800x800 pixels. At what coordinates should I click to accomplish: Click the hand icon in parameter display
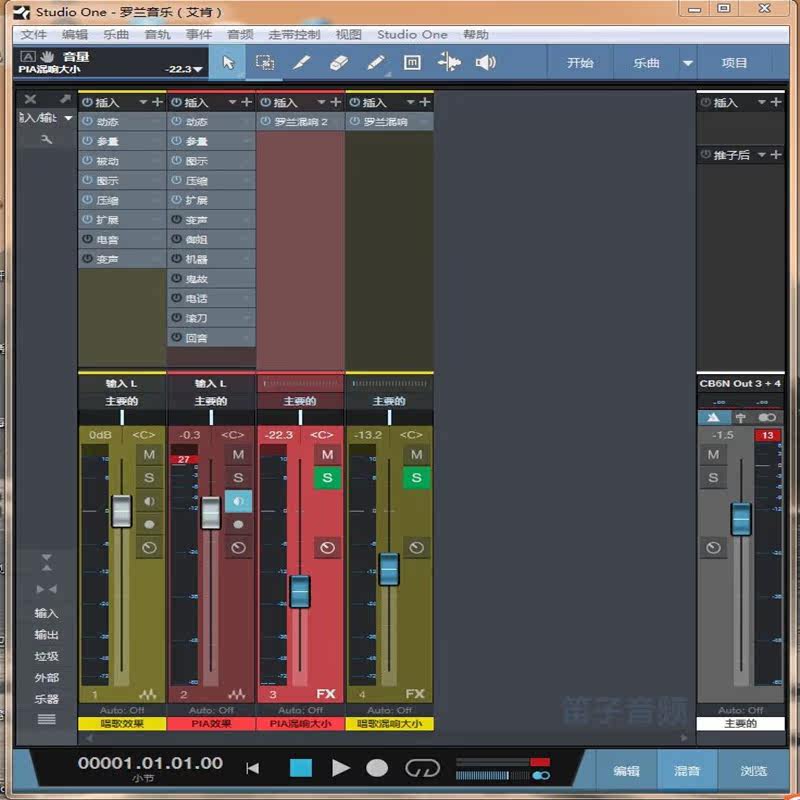tap(47, 56)
